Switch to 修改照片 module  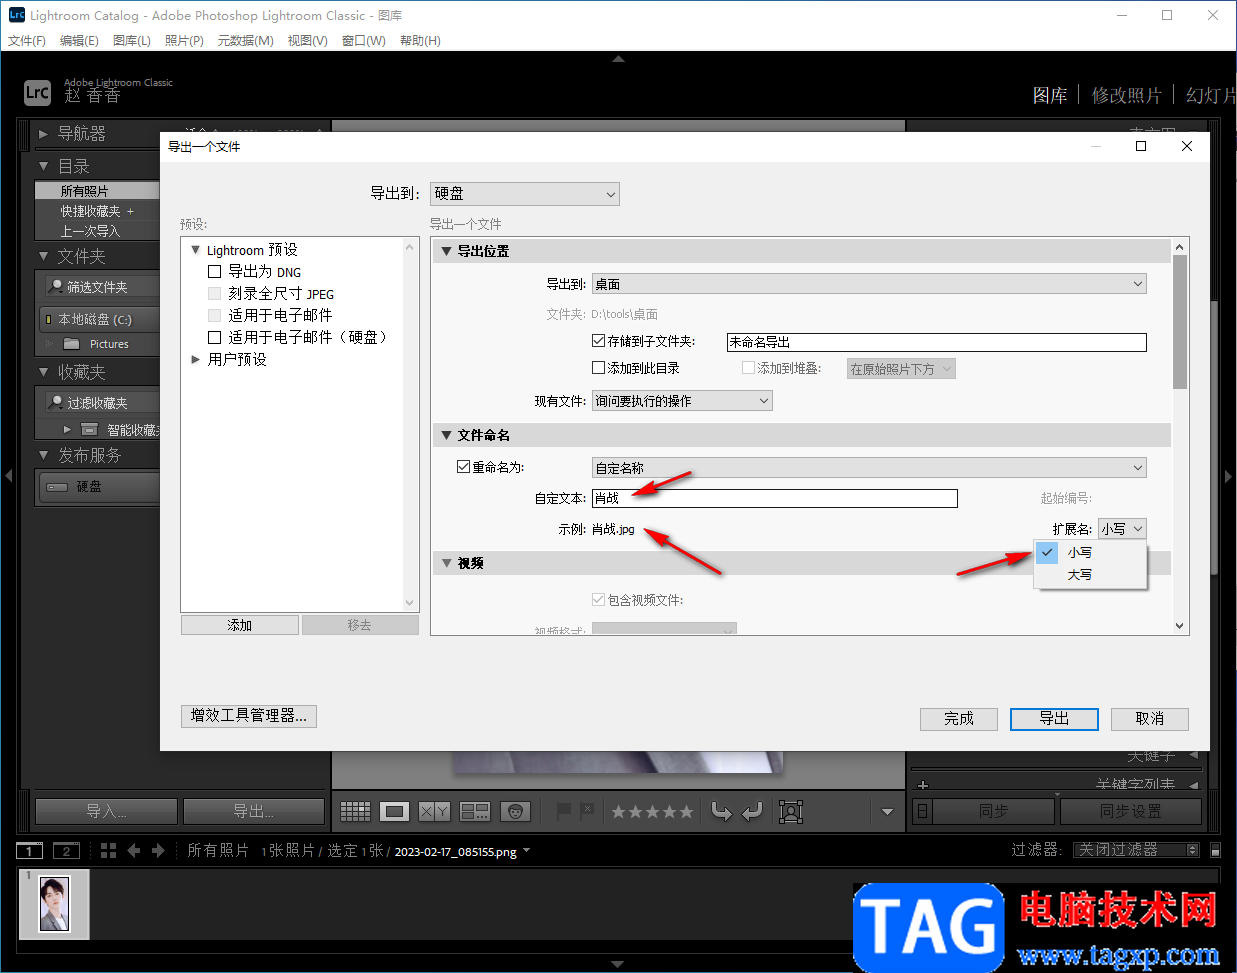click(1127, 95)
